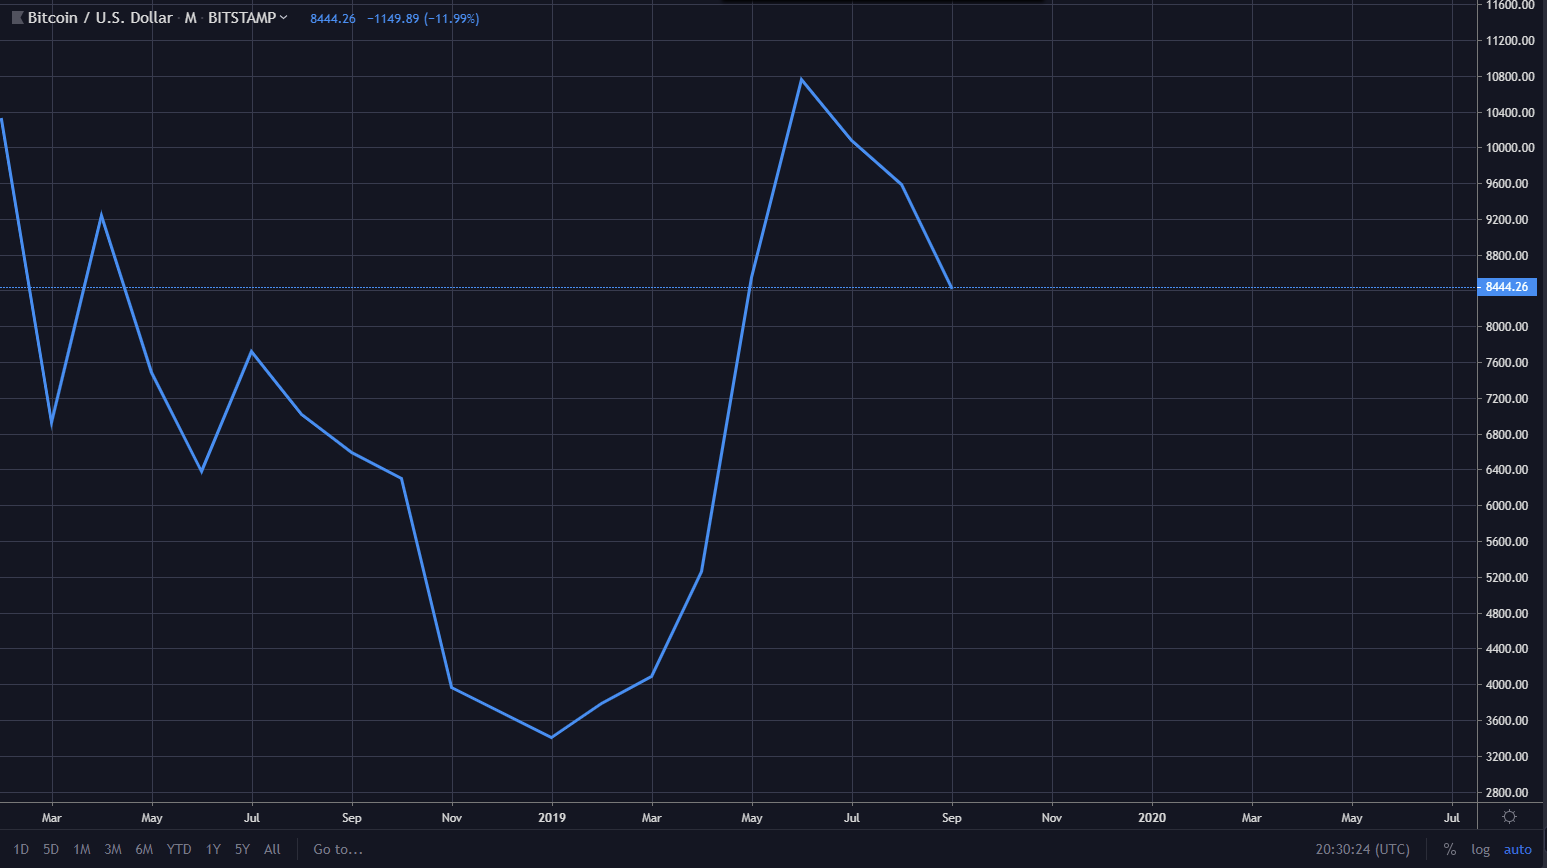Open chart settings via the gear icon
This screenshot has height=868, width=1547.
point(1510,817)
